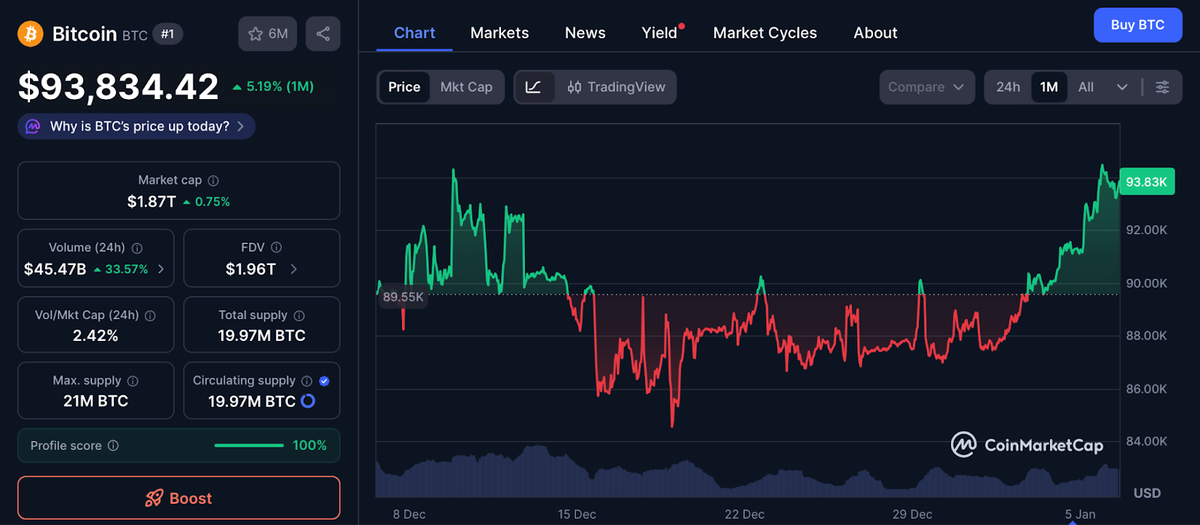1200x525 pixels.
Task: Click the rocket icon on Boost
Action: pyautogui.click(x=154, y=498)
